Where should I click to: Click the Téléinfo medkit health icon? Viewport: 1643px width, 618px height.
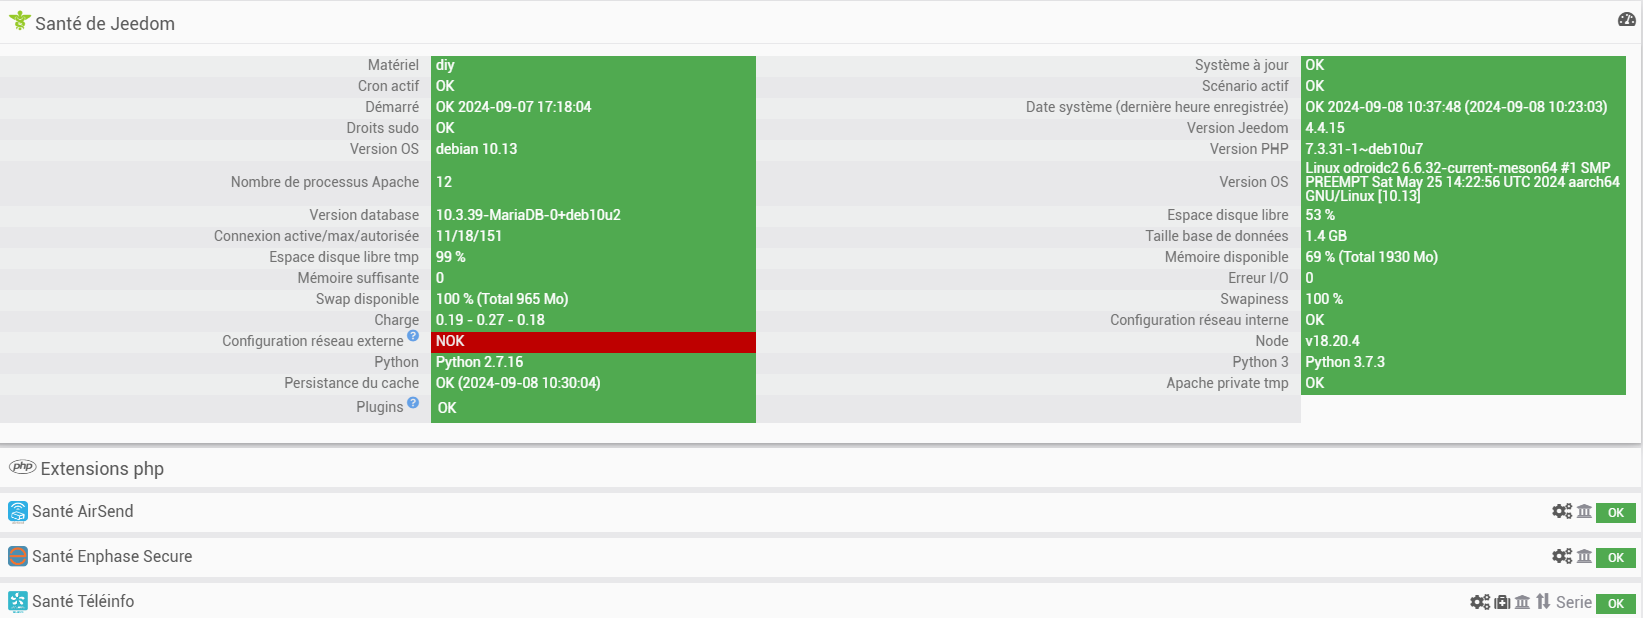(x=1502, y=602)
